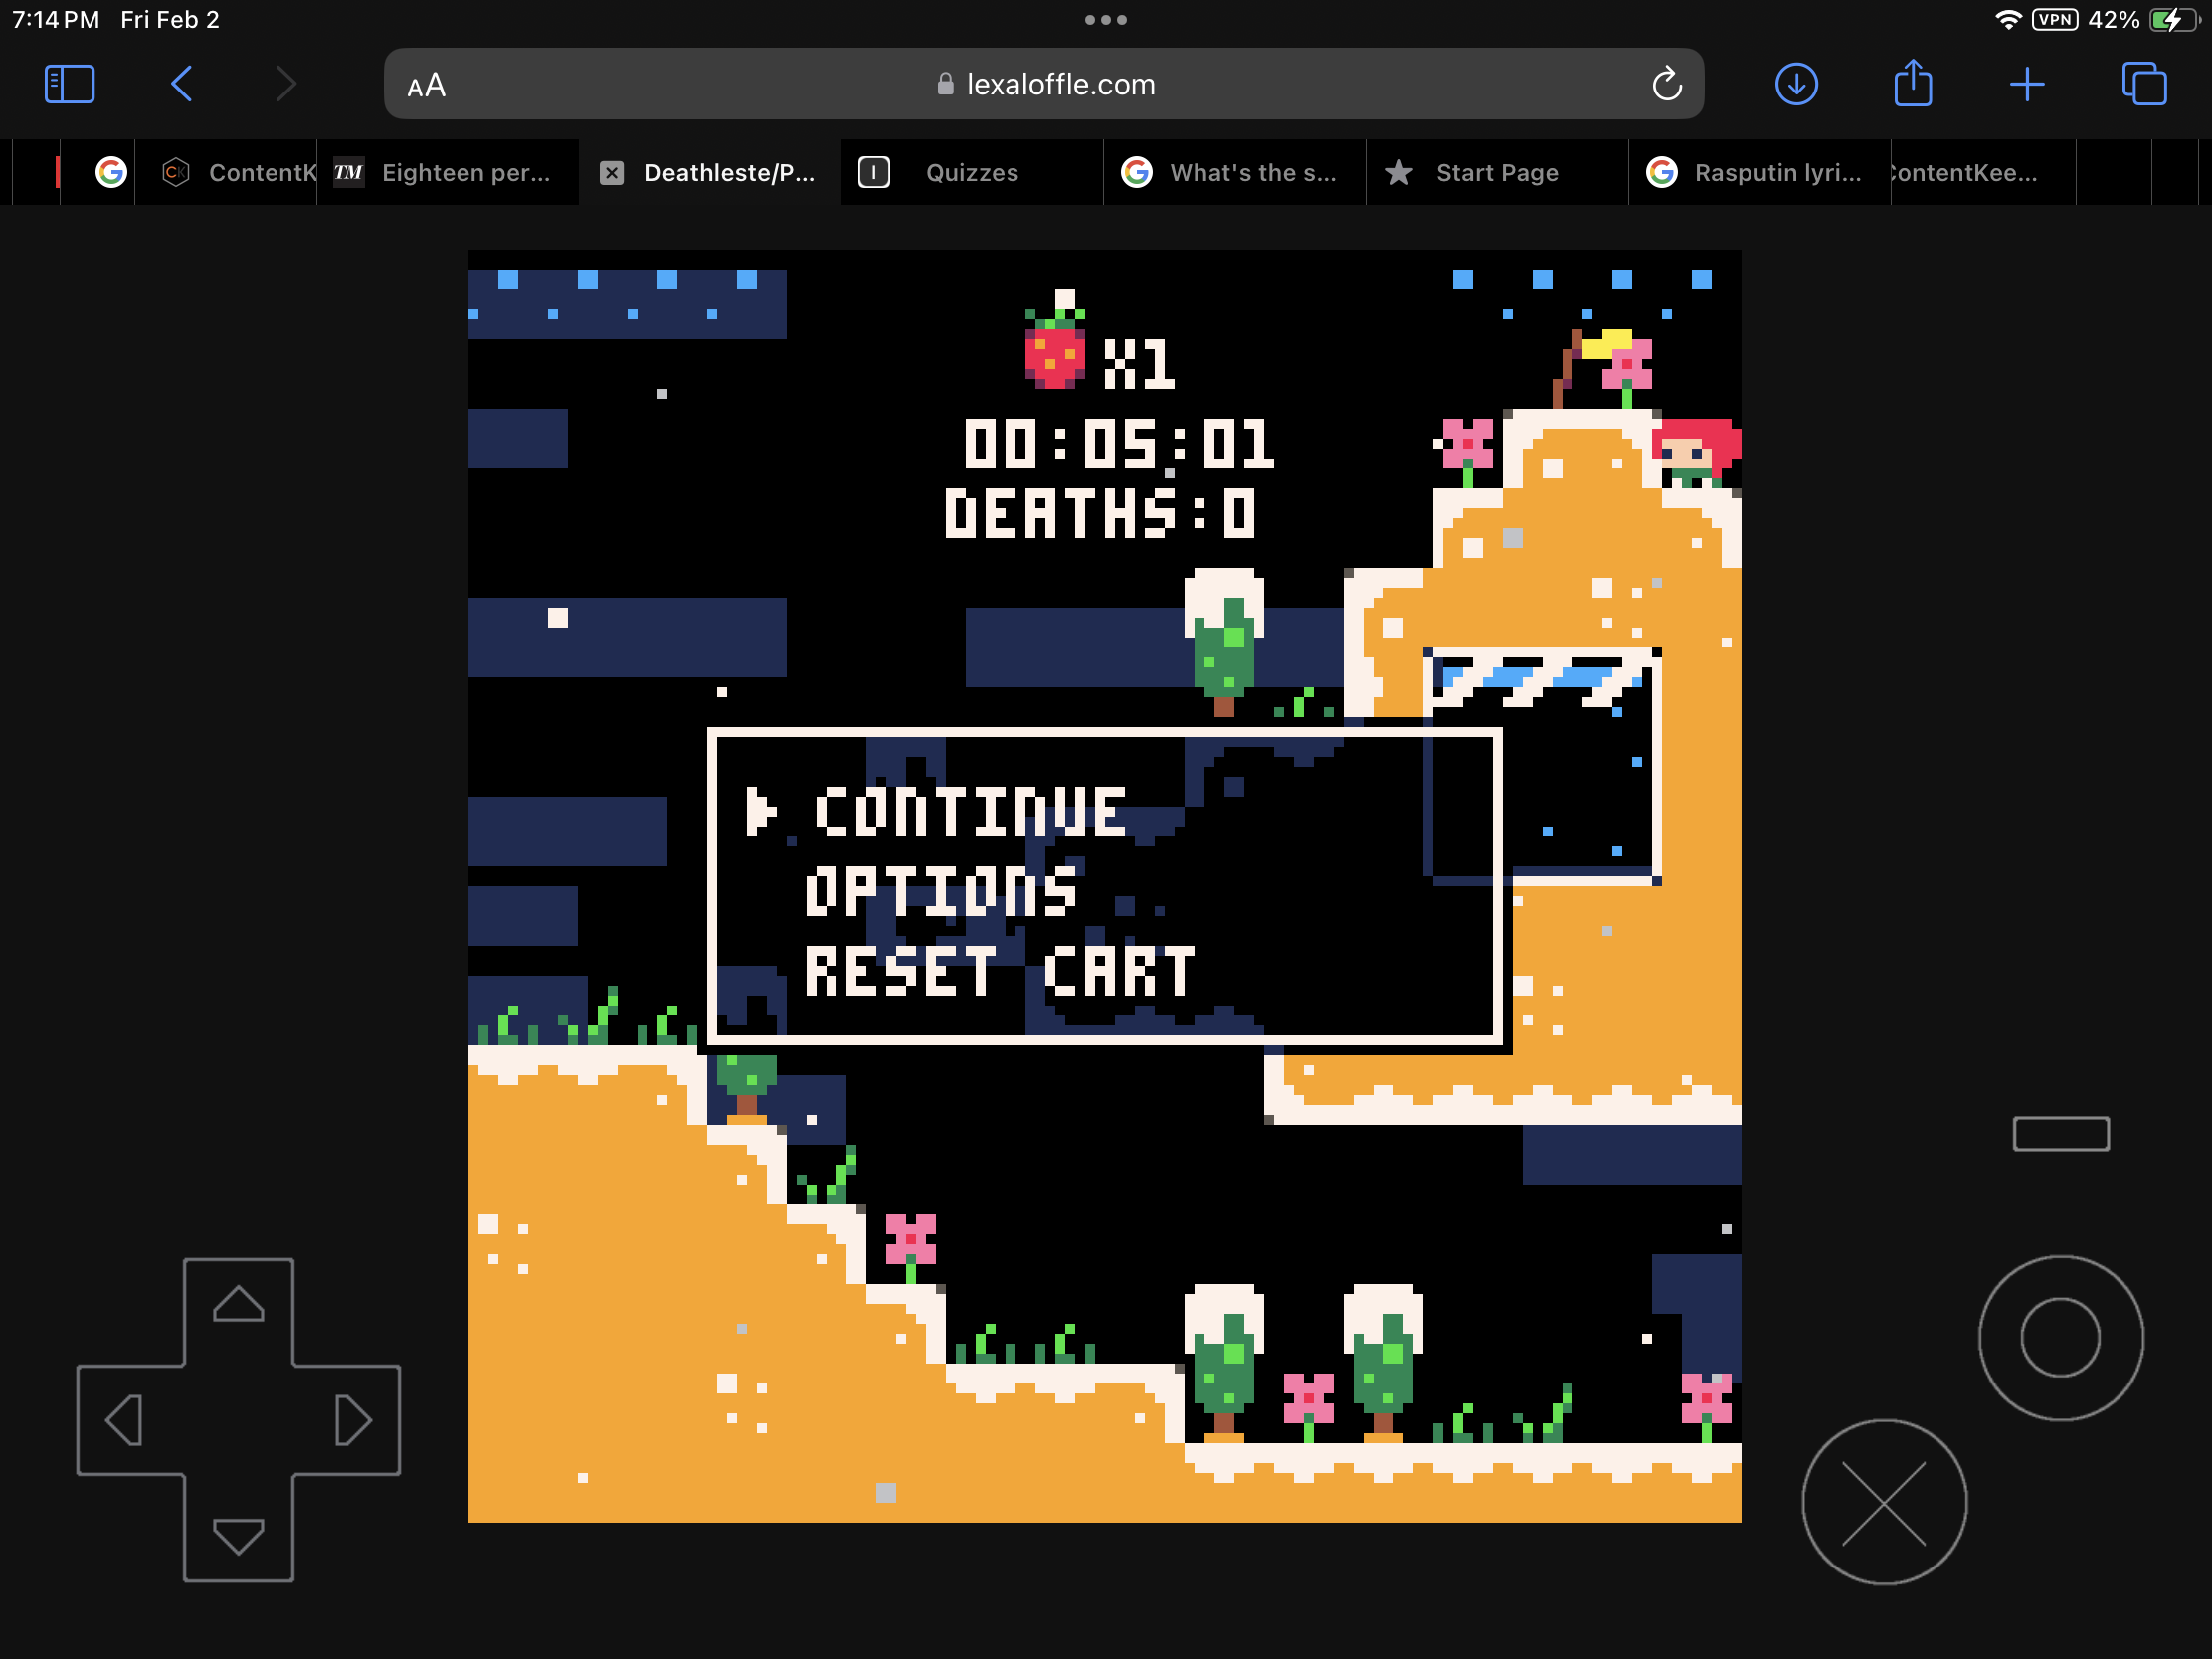The height and width of the screenshot is (1659, 2212).
Task: Select CONTINUE in the pause menu
Action: pos(970,811)
